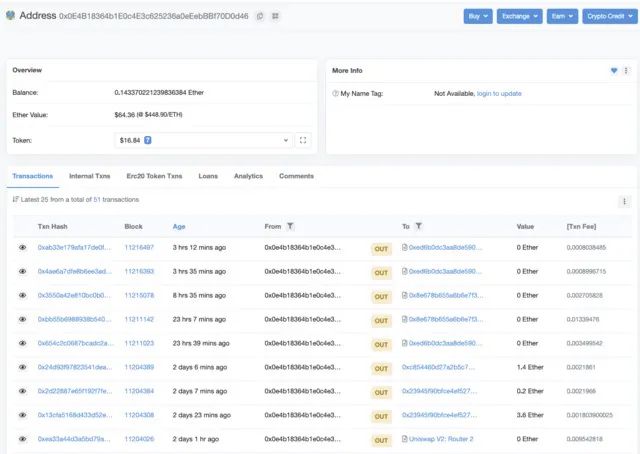Open the Exchange dropdown
640x454 pixels.
pos(520,16)
